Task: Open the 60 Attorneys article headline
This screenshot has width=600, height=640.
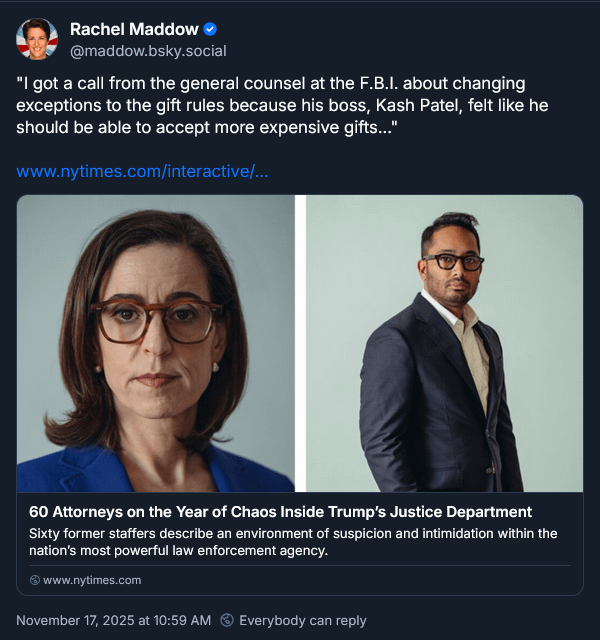Action: [280, 513]
